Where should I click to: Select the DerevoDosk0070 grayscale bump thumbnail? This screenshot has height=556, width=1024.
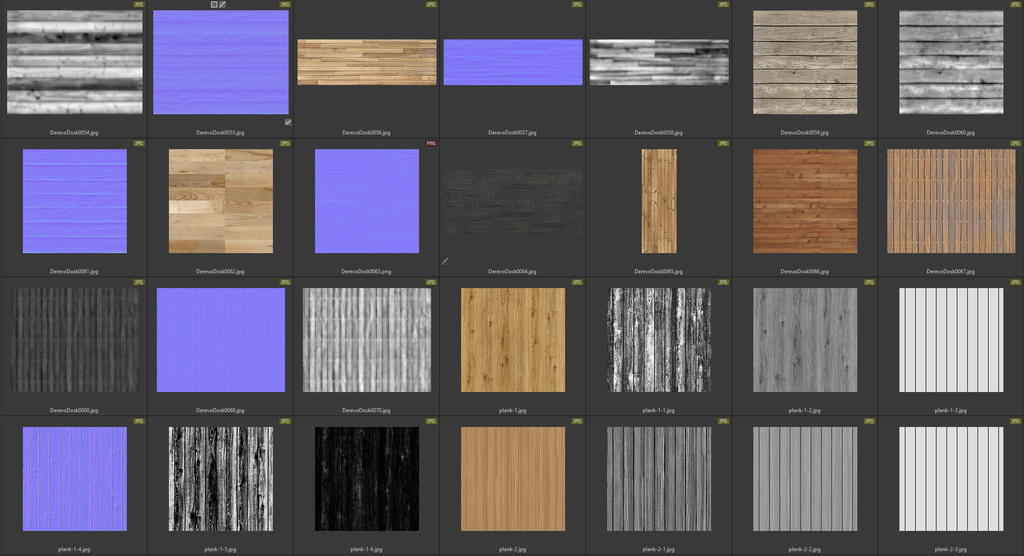pos(367,340)
